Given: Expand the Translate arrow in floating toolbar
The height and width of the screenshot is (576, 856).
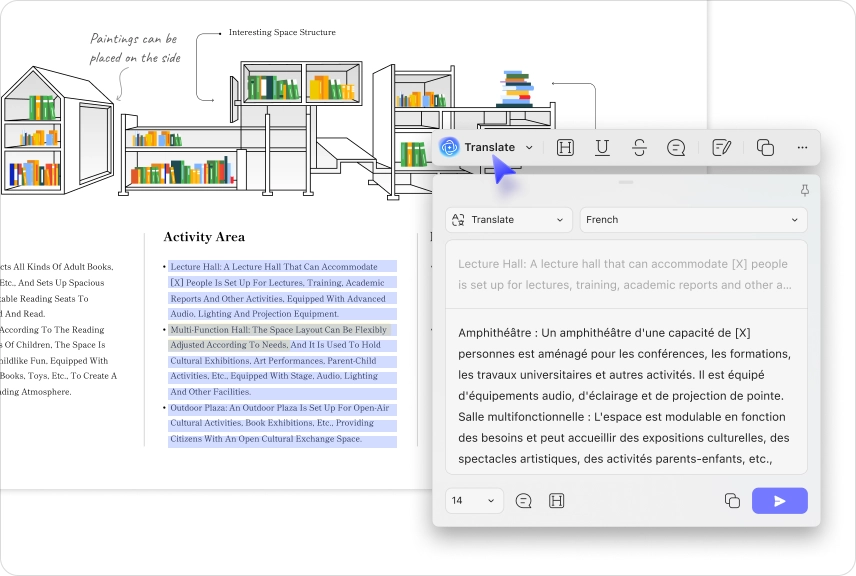Looking at the screenshot, I should pos(529,148).
